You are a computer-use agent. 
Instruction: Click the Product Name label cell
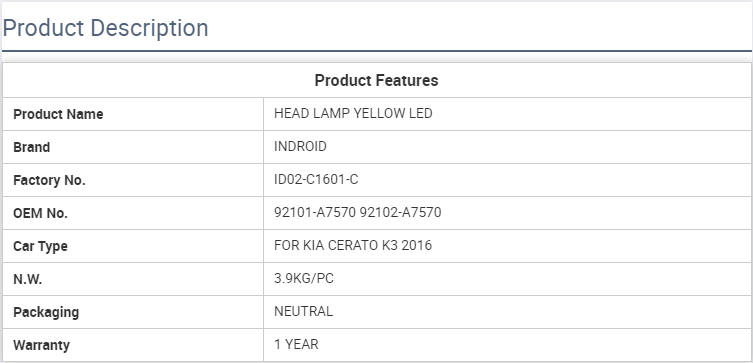133,114
